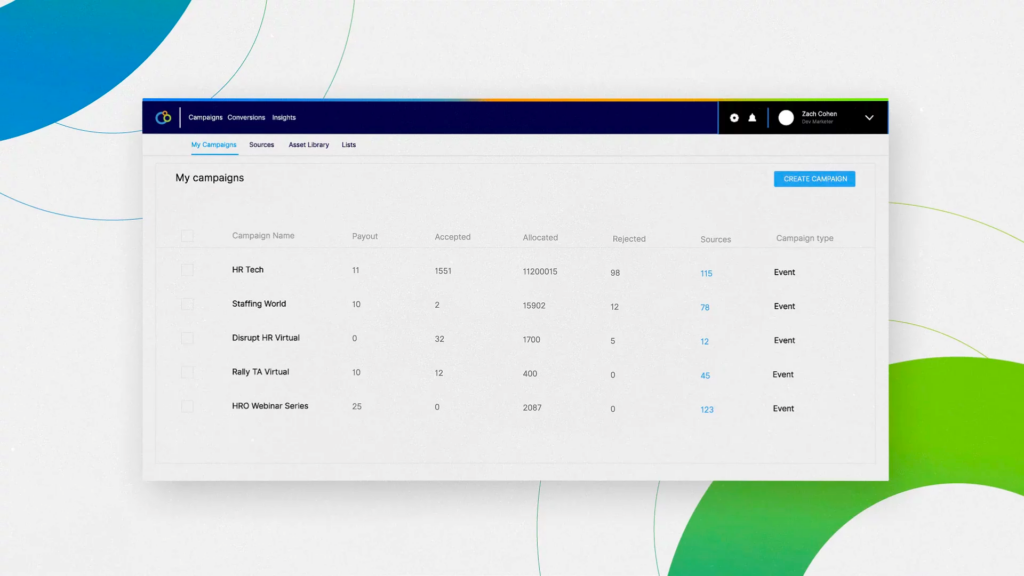Expand the user account dropdown chevron
This screenshot has width=1024, height=576.
871,117
